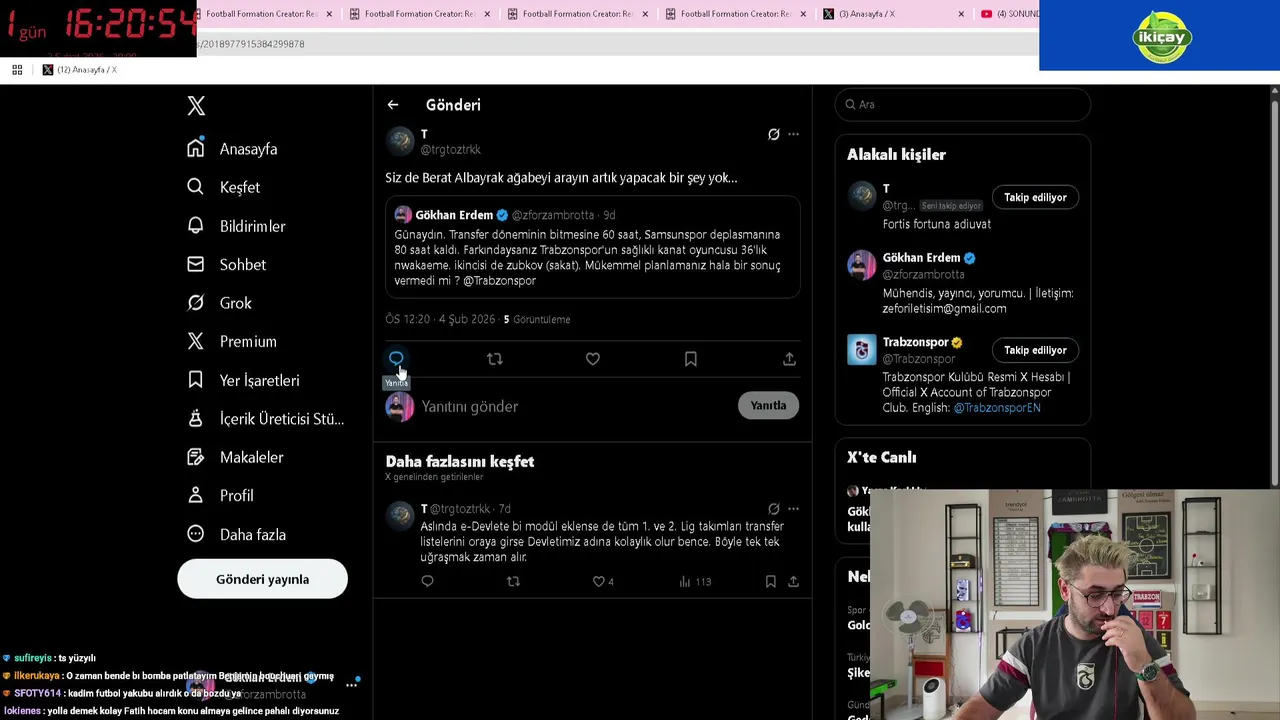The image size is (1280, 720).
Task: Repost the e-Devlet post
Action: [513, 581]
